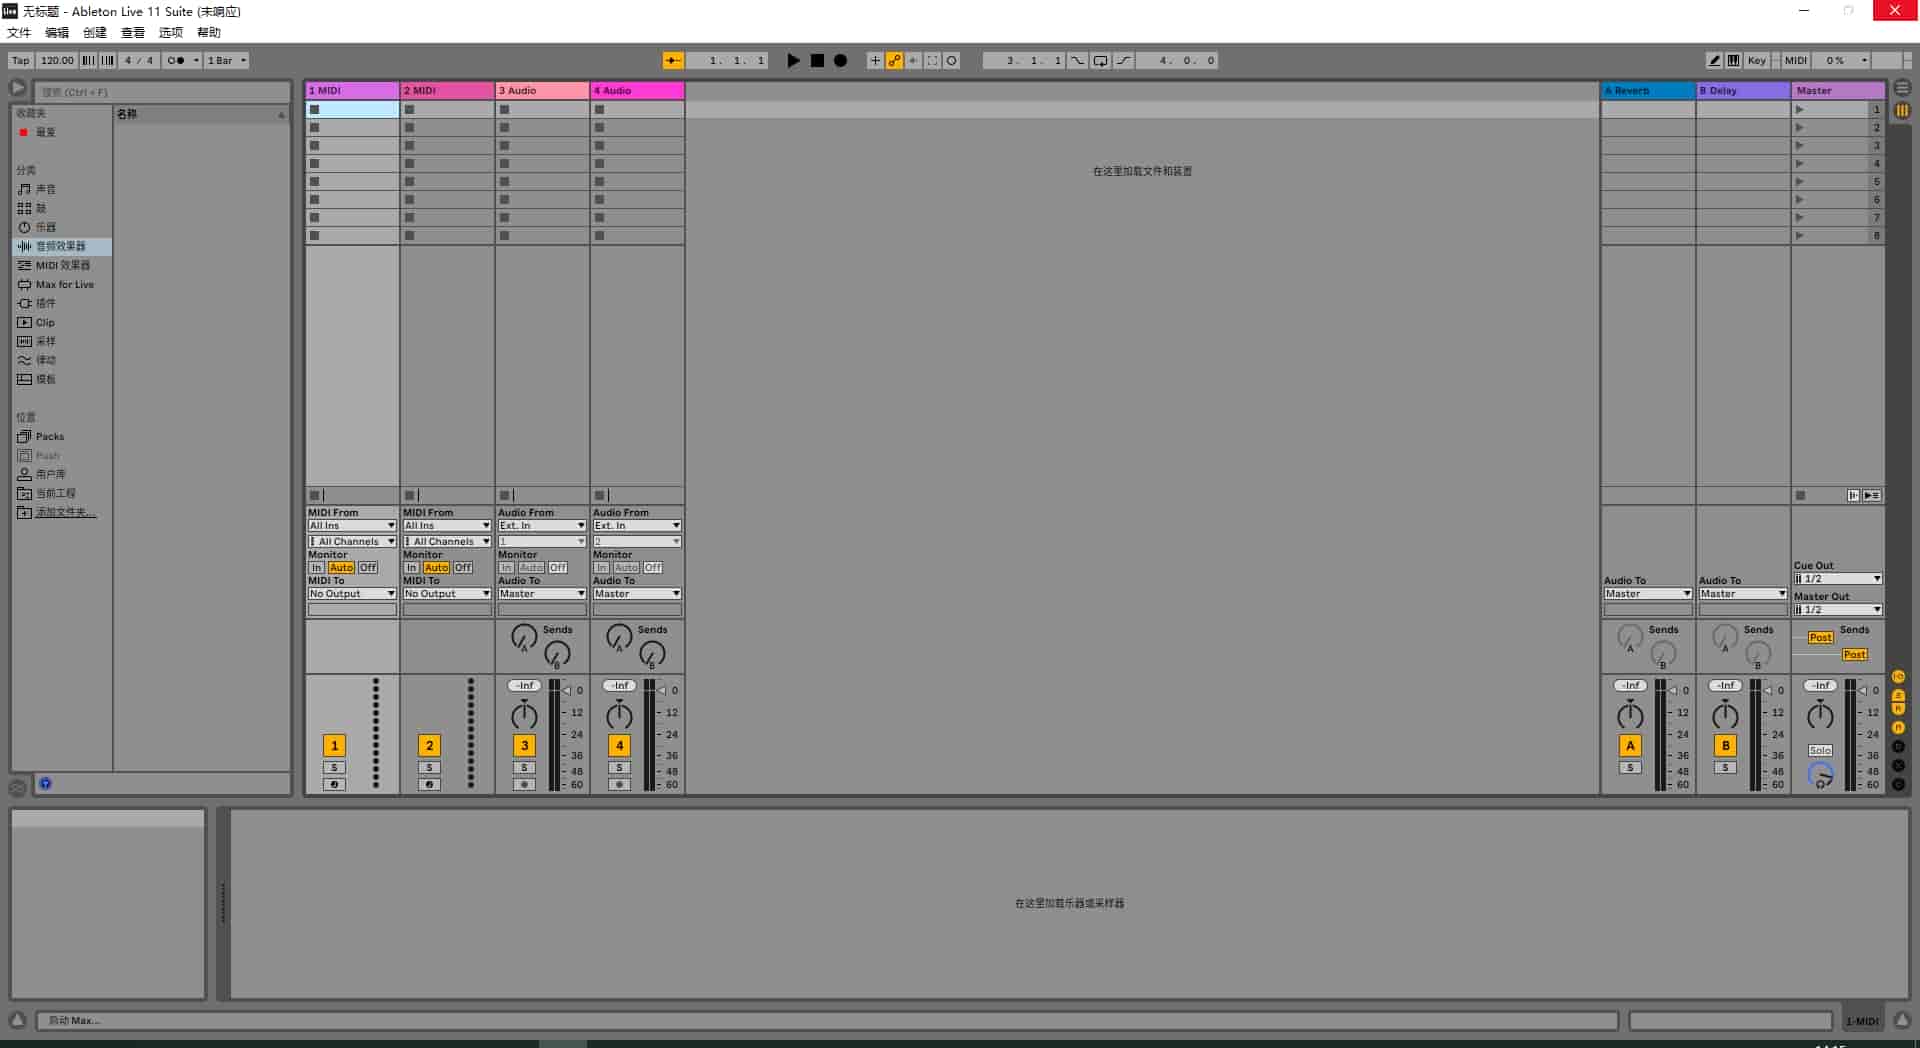This screenshot has width=1920, height=1048.
Task: Open track 4 Audio To Master dropdown
Action: click(x=637, y=594)
